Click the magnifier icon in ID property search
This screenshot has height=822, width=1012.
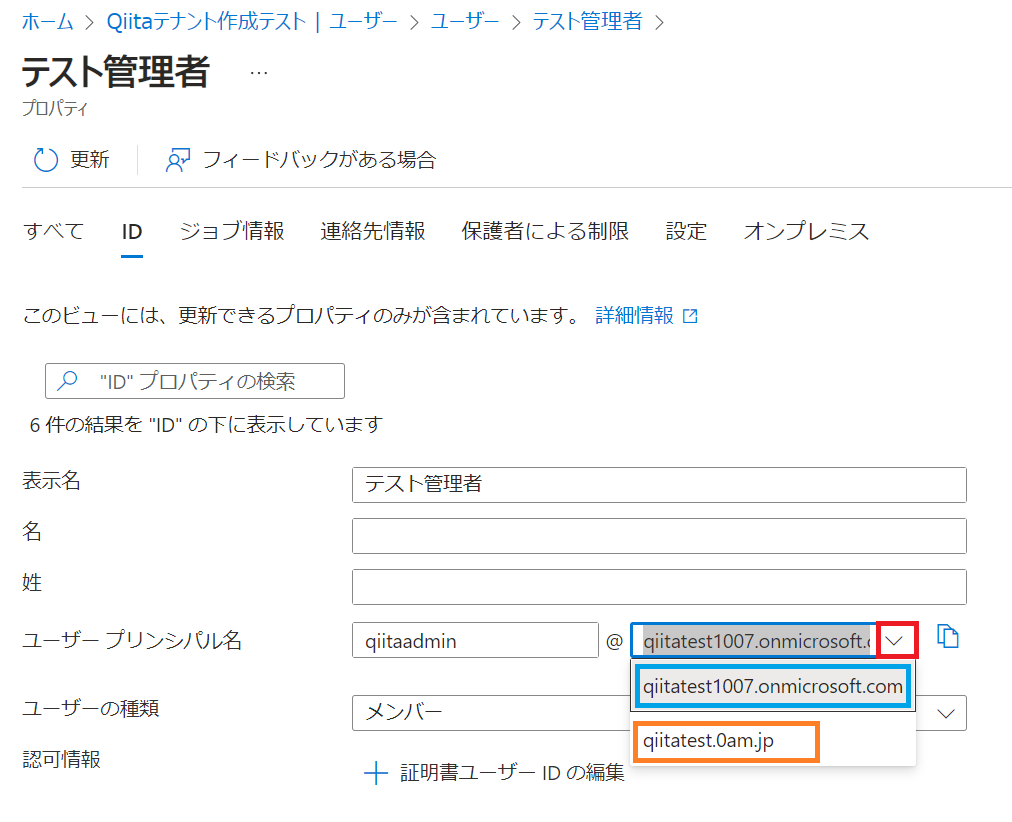point(68,381)
